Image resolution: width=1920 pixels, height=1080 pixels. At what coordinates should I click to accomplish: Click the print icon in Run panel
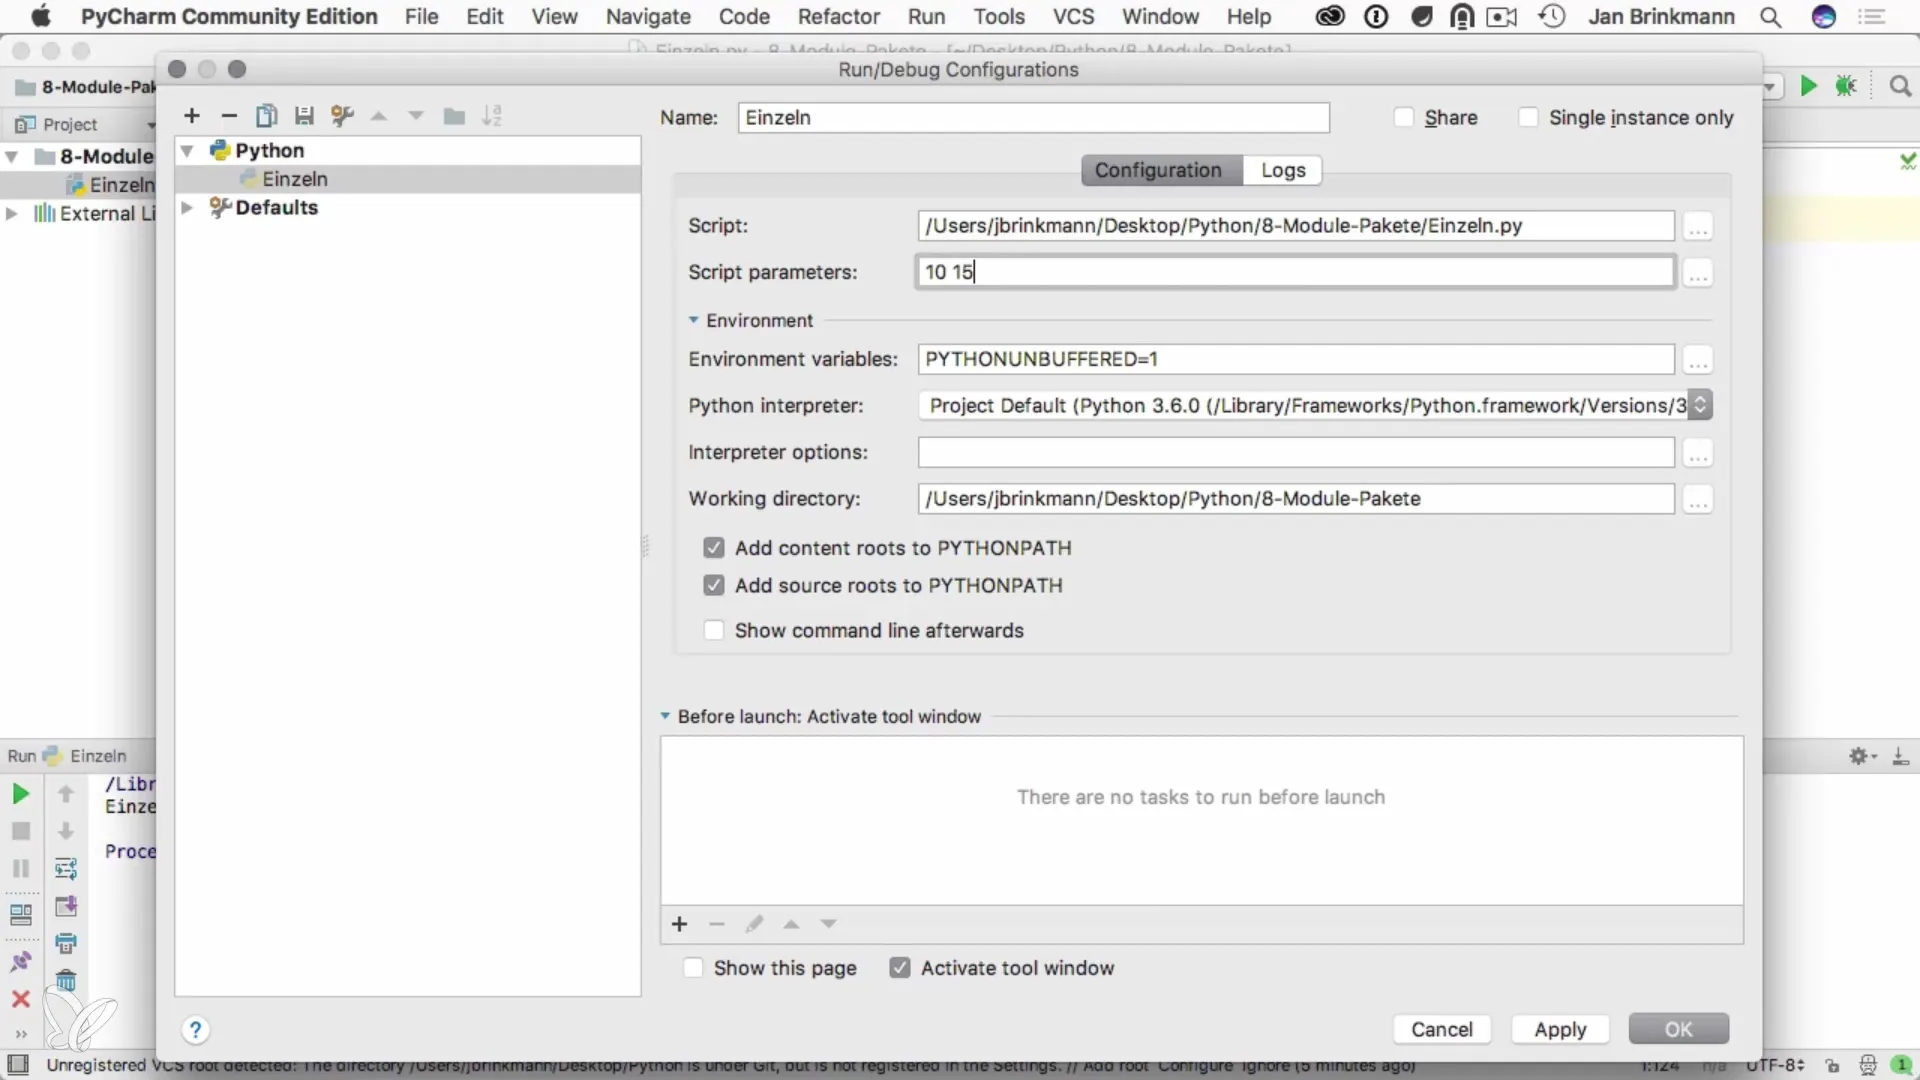coord(66,943)
